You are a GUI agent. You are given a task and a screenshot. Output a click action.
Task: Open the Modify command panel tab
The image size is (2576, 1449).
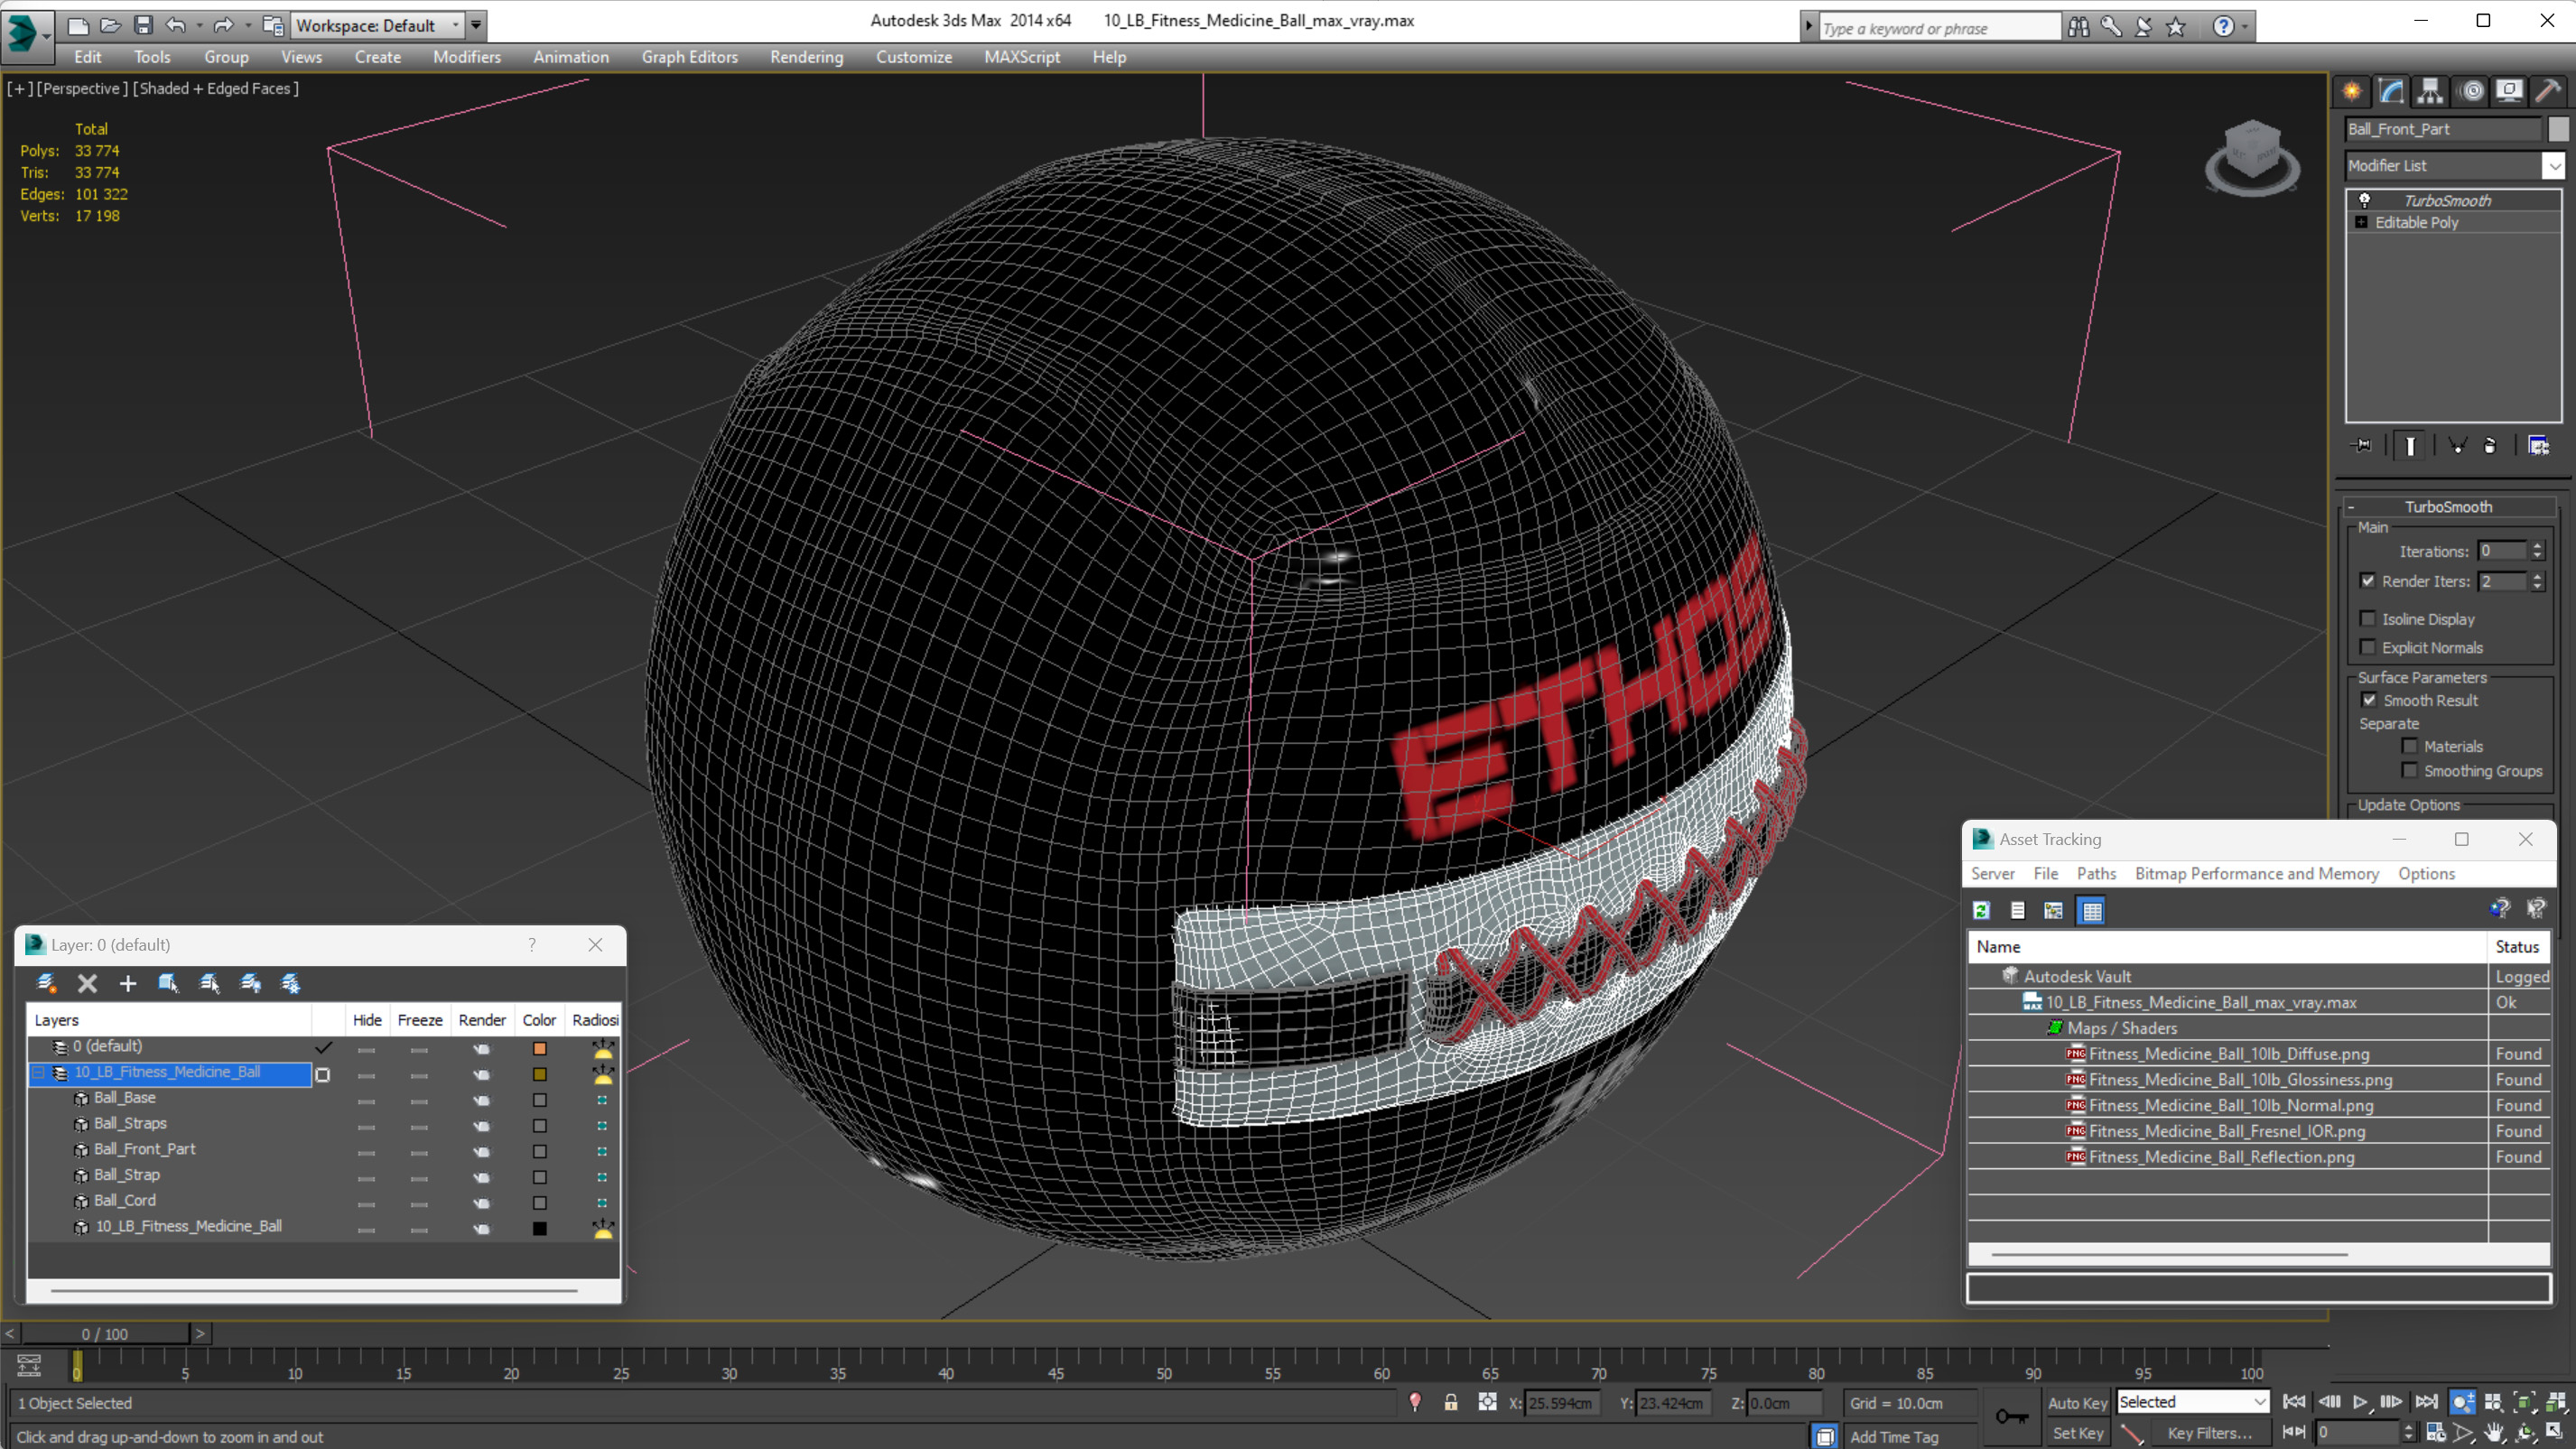[x=2391, y=92]
